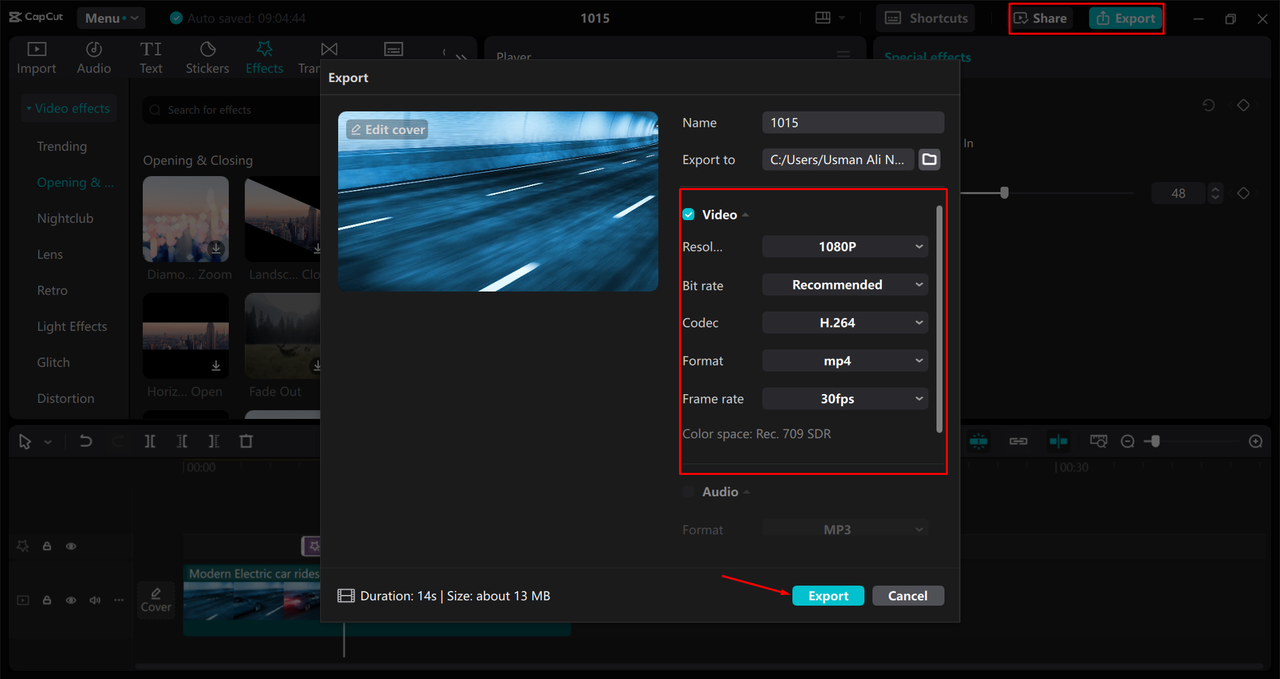Enable the Audio export checkbox

688,492
